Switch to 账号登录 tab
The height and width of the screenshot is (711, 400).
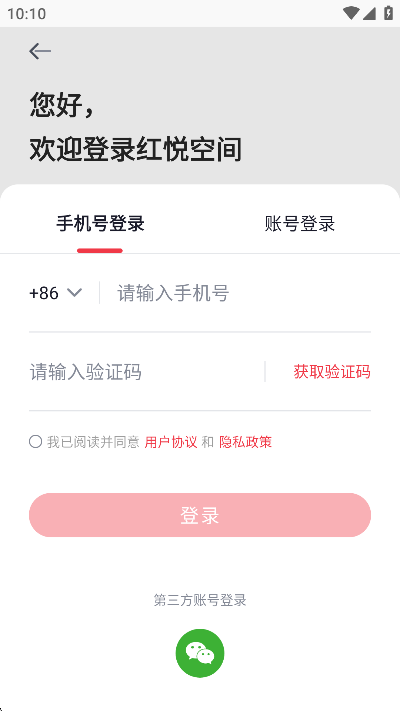click(x=300, y=224)
